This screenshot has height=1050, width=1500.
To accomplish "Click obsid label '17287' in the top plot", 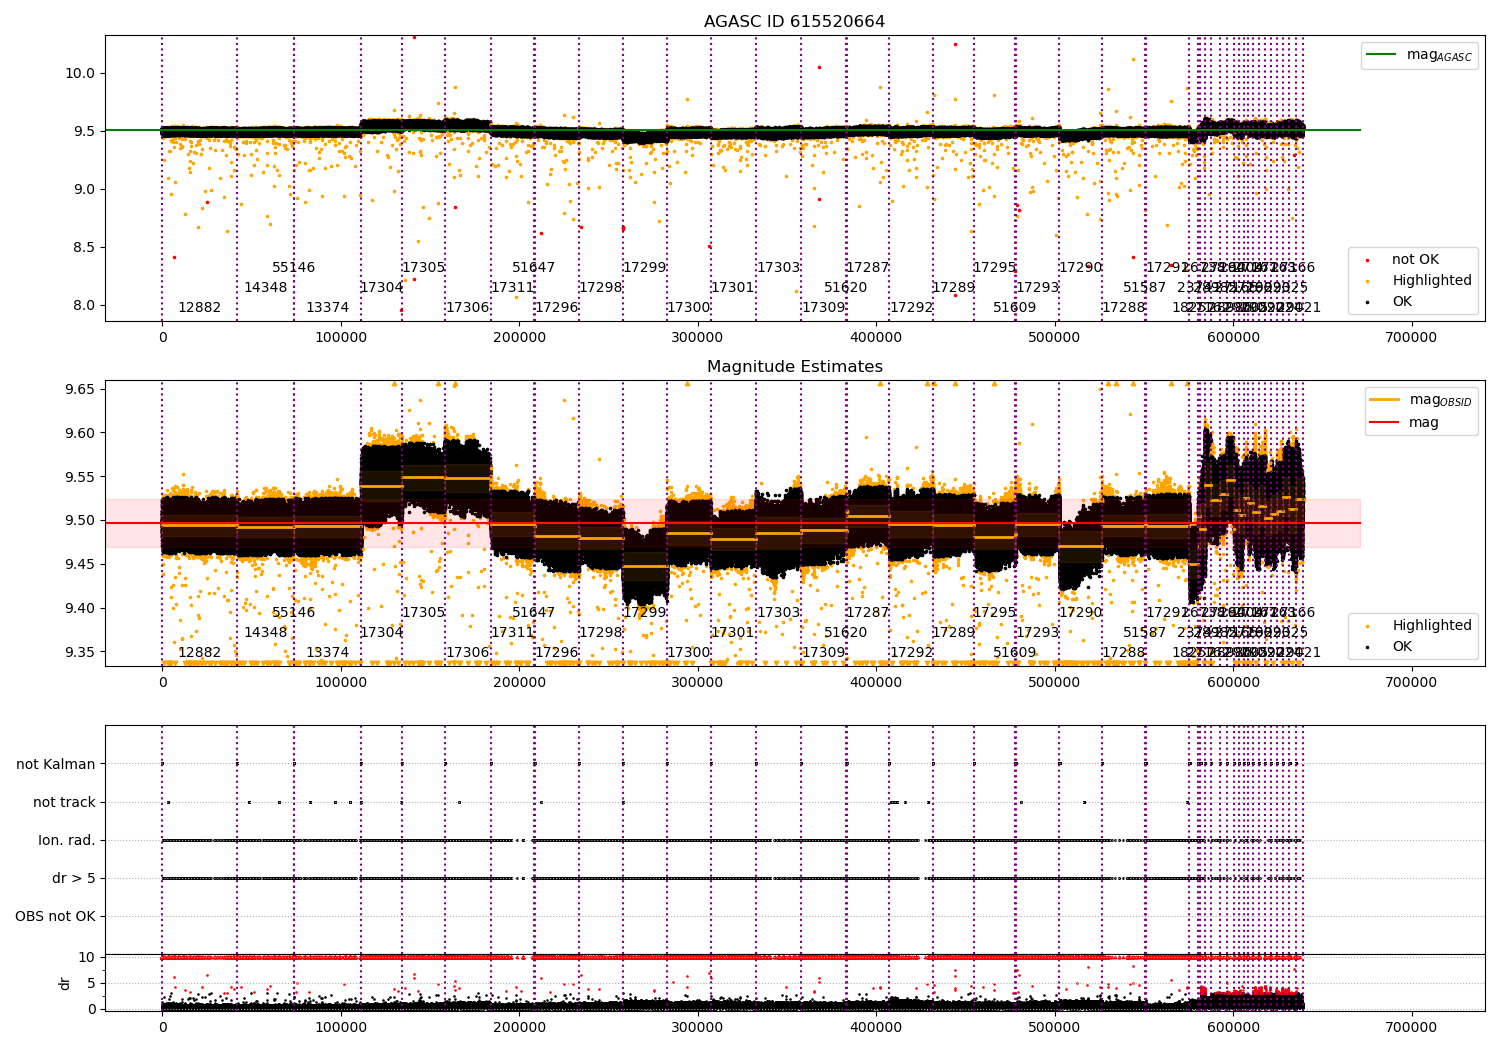I will coord(868,268).
